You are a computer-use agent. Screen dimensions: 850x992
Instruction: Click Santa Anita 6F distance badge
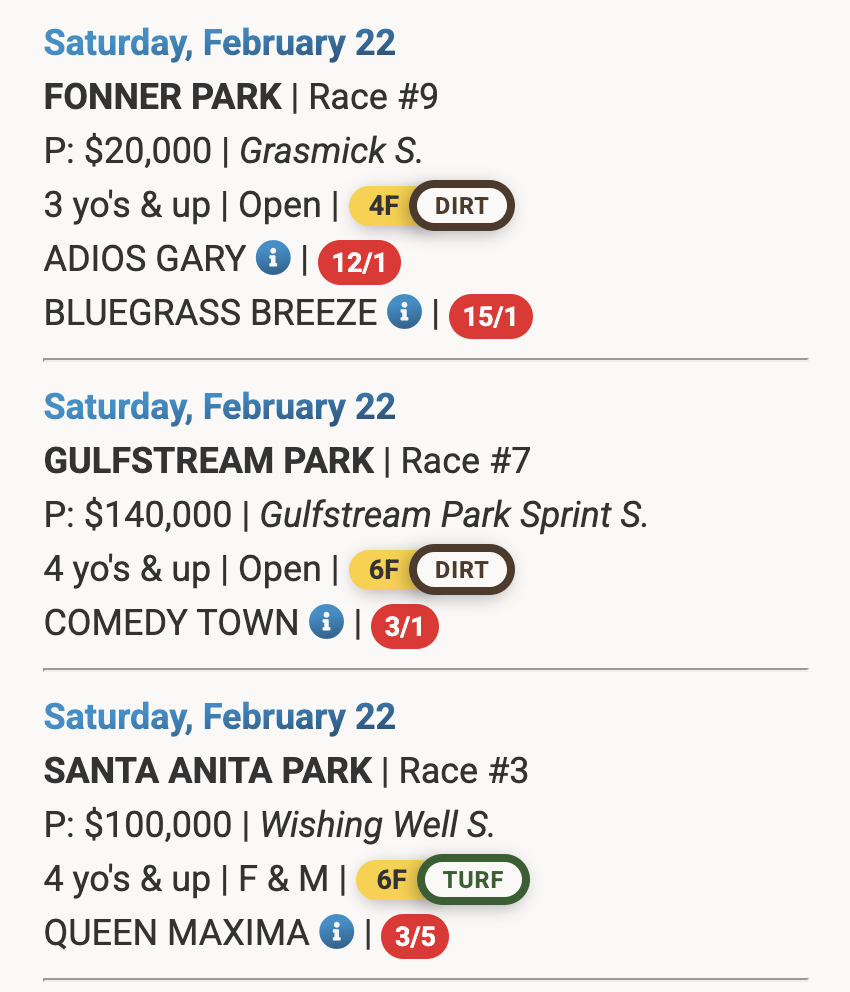pos(391,879)
